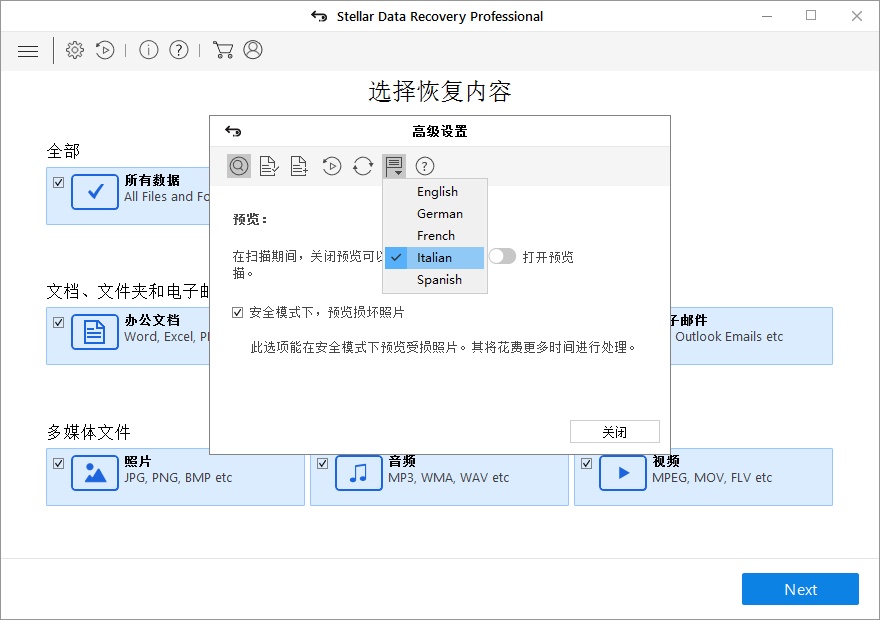Image resolution: width=880 pixels, height=620 pixels.
Task: Click the resume recovery icon in main toolbar
Action: tap(105, 50)
